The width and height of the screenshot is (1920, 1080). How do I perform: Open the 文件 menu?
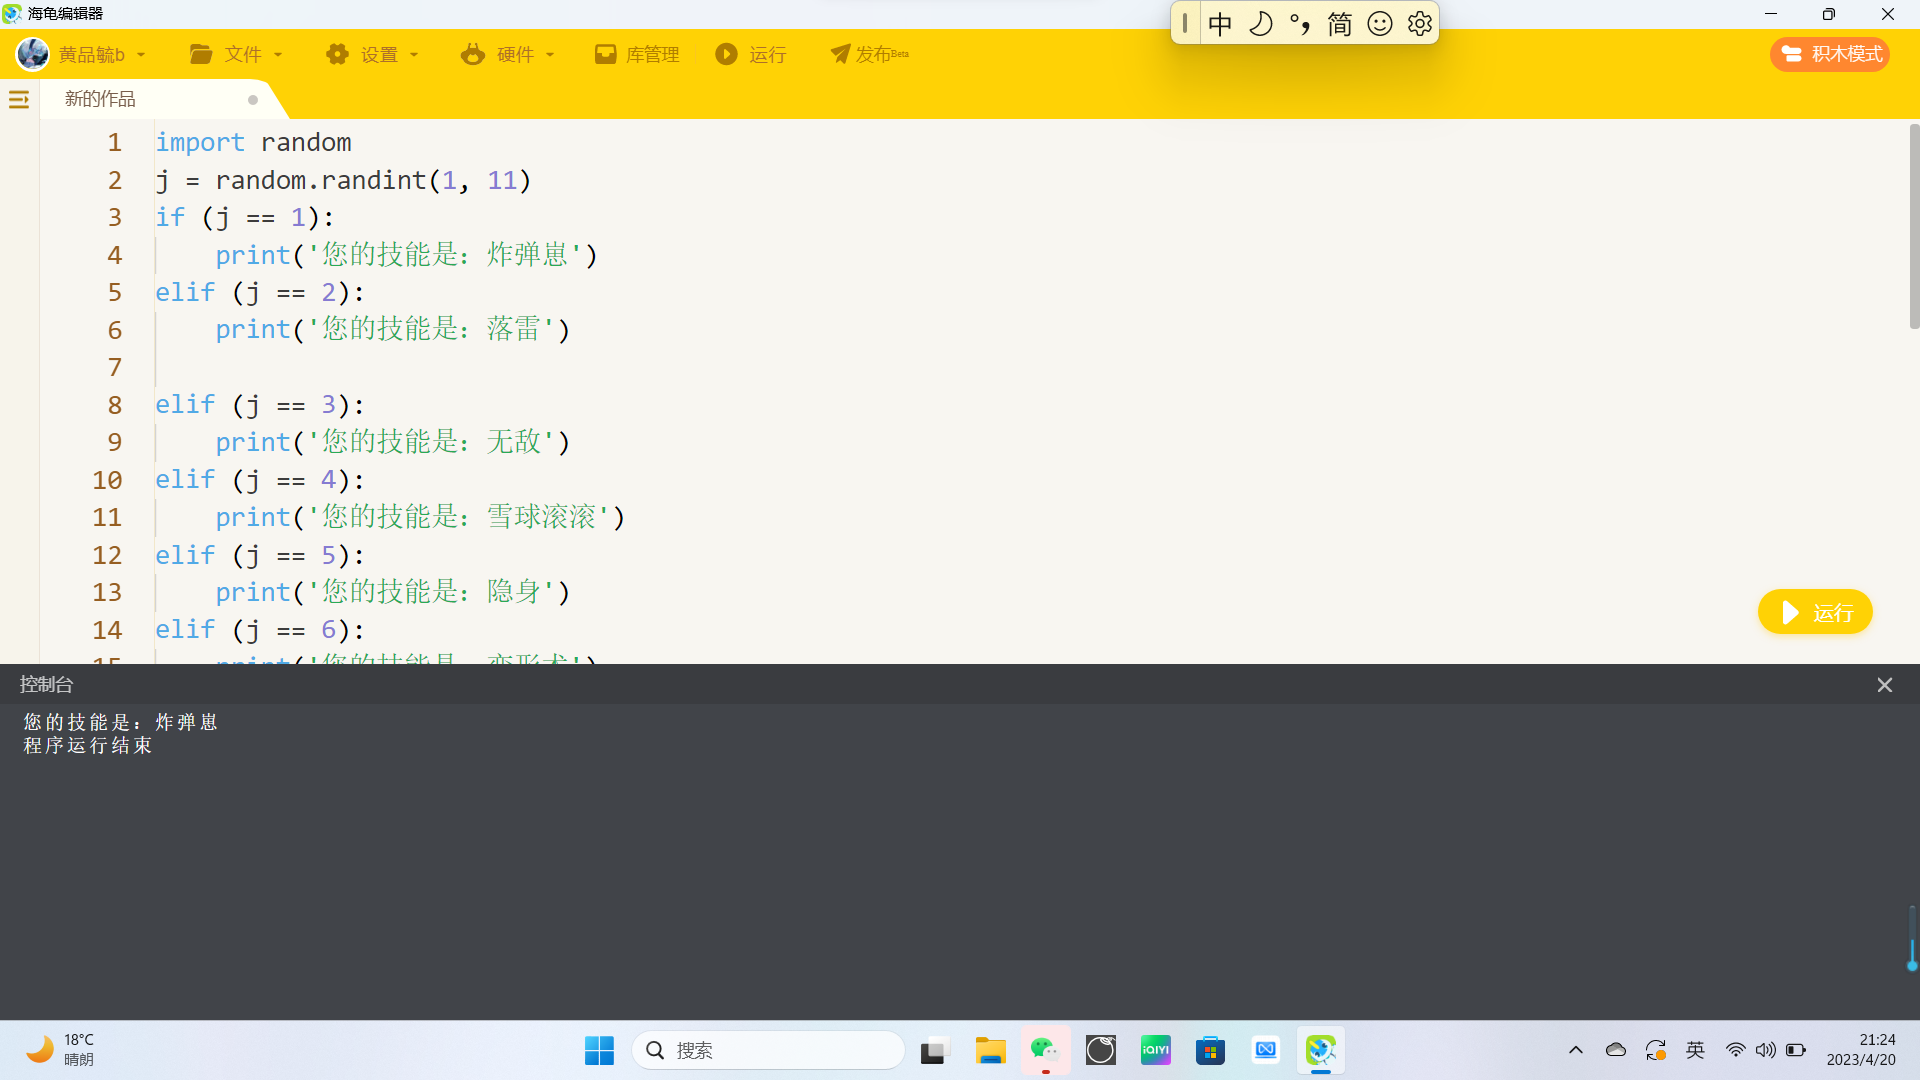click(x=236, y=54)
